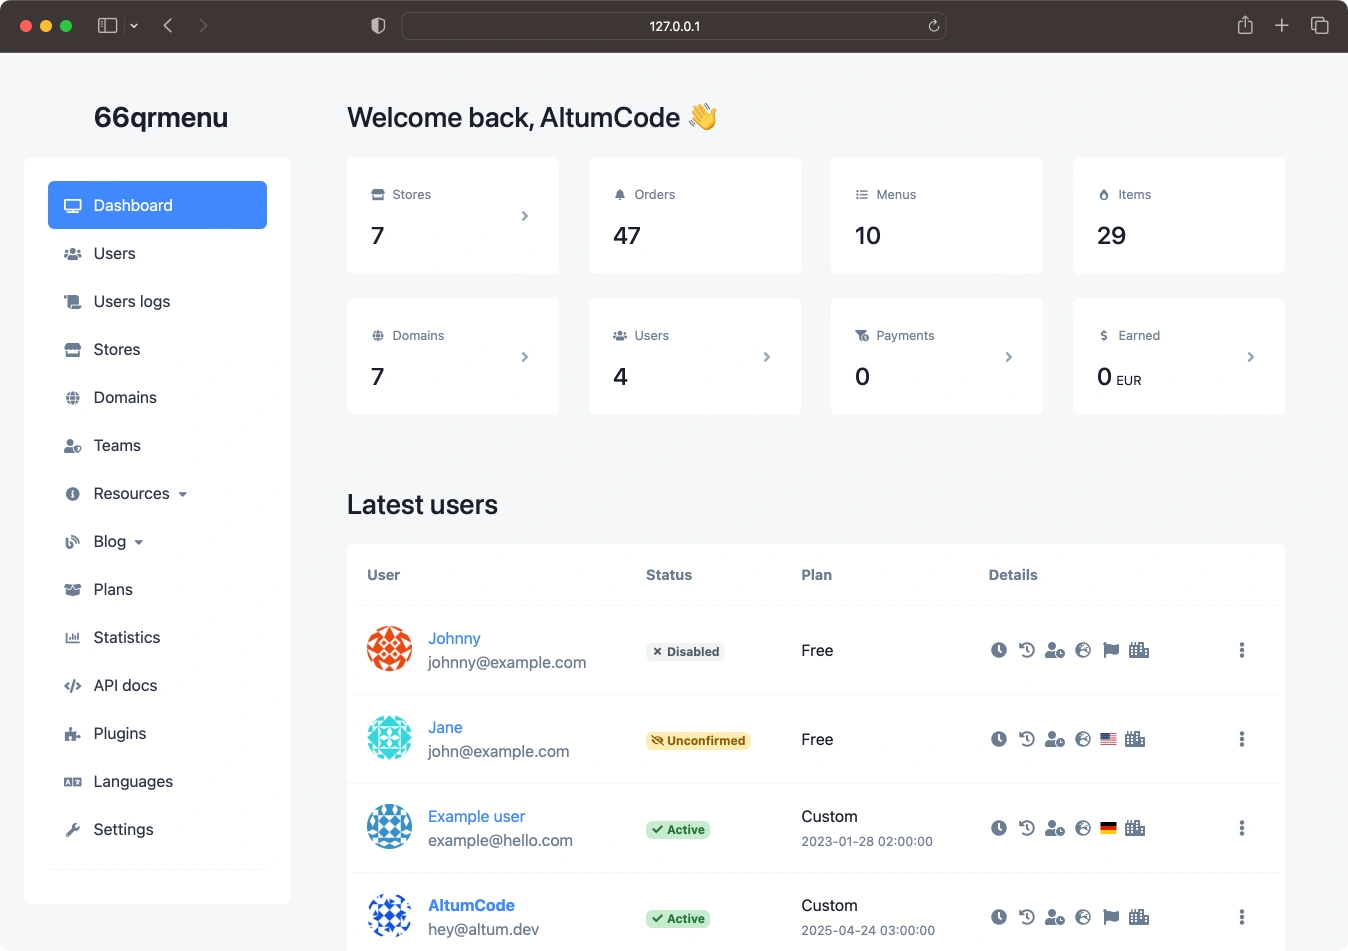Image resolution: width=1348 pixels, height=951 pixels.
Task: Click the building icon in AltumCode's details
Action: click(x=1138, y=917)
